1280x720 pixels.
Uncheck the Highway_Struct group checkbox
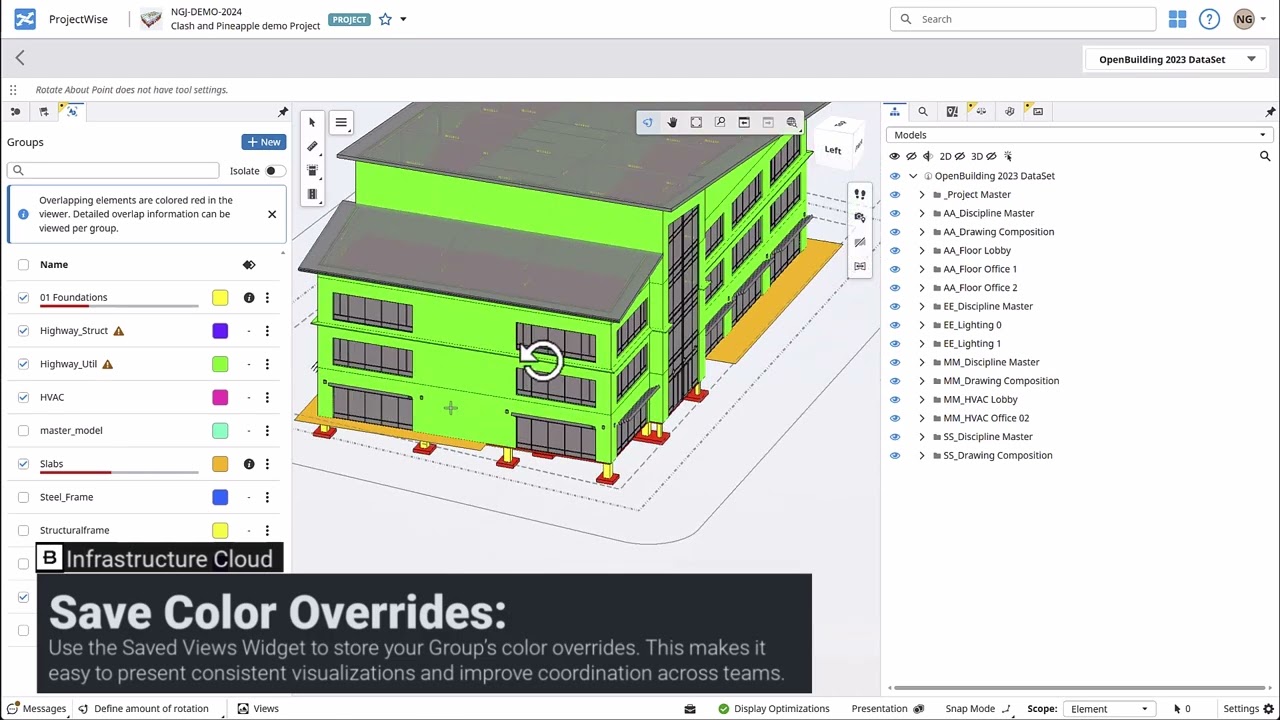23,331
